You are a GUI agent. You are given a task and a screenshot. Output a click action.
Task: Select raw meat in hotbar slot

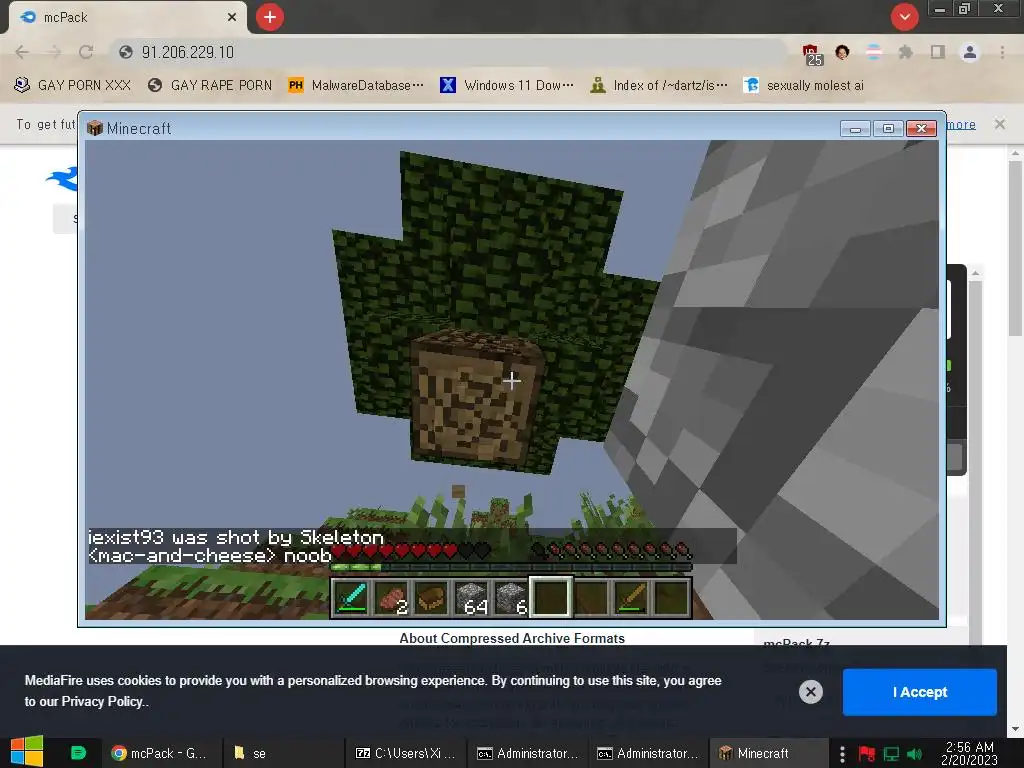(x=391, y=598)
